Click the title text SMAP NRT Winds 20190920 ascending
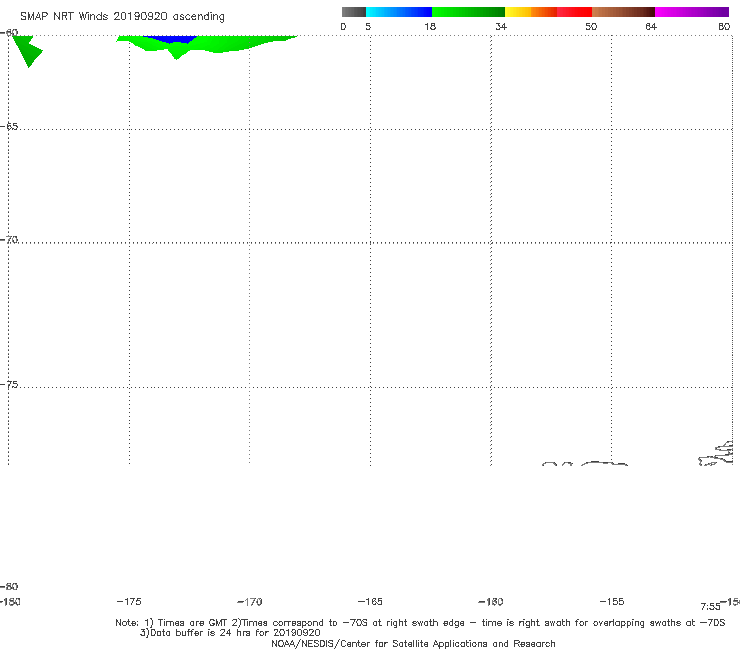740x650 pixels. (122, 17)
